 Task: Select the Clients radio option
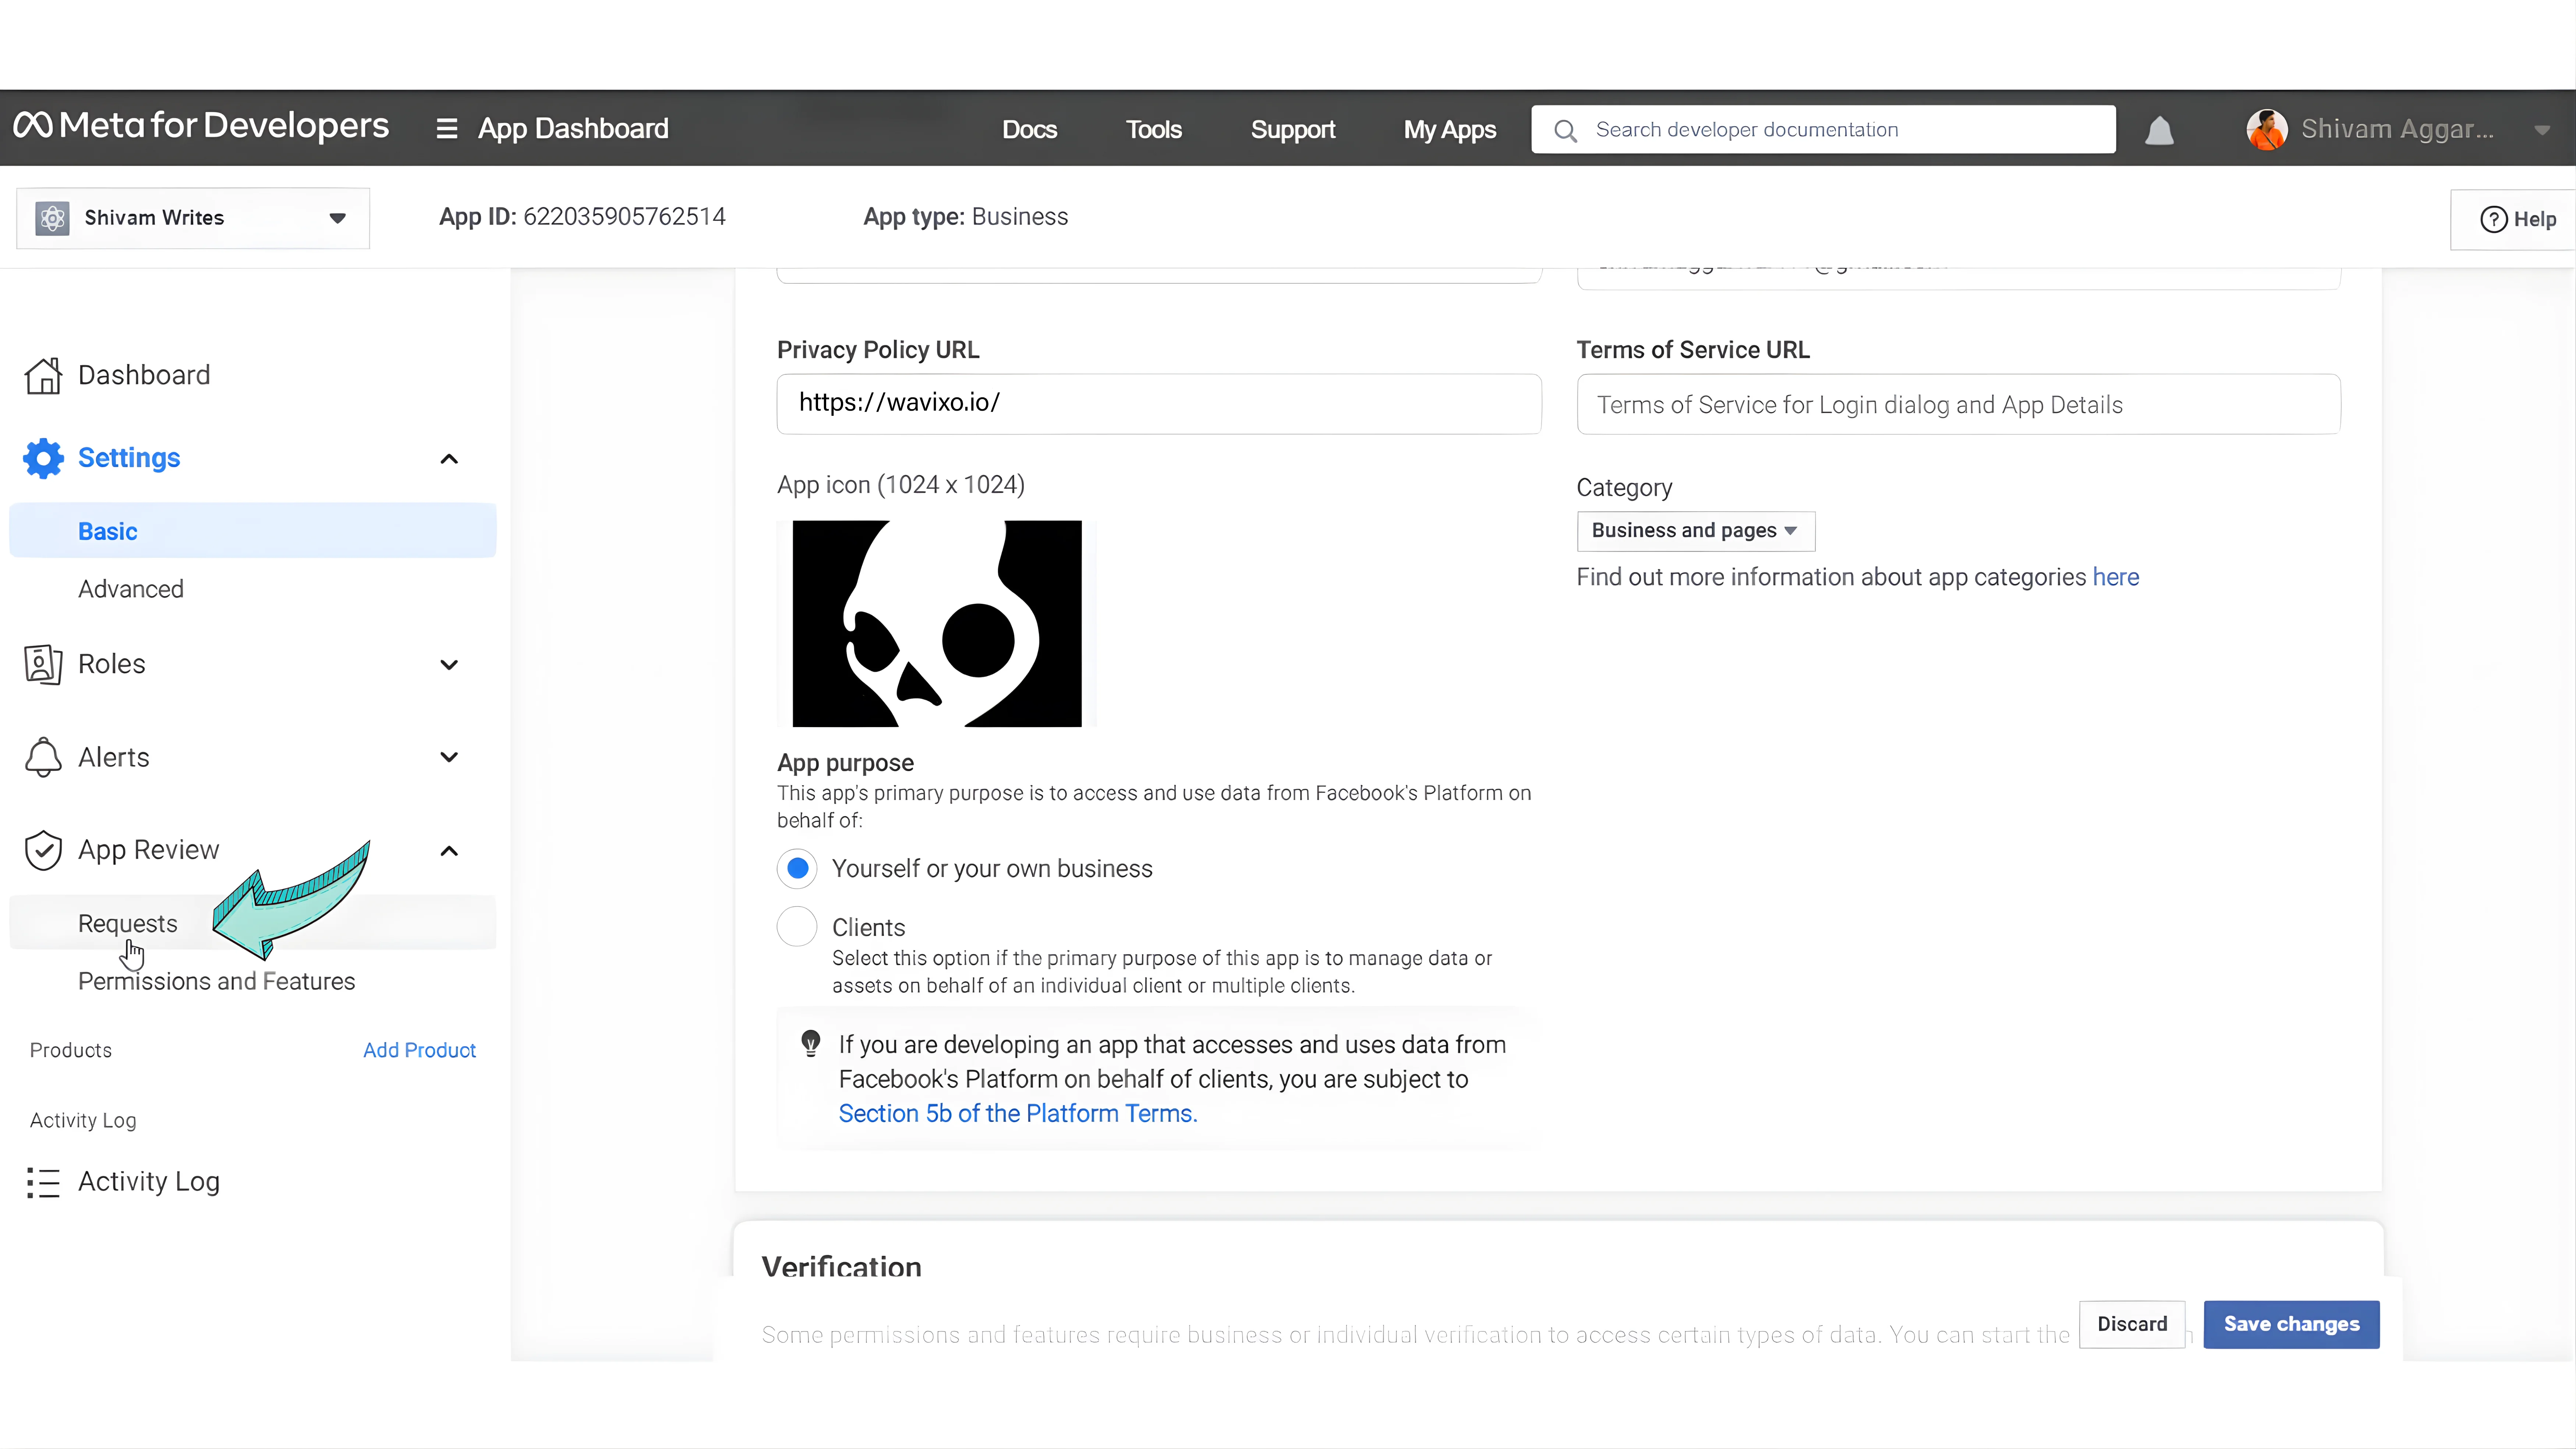(797, 927)
